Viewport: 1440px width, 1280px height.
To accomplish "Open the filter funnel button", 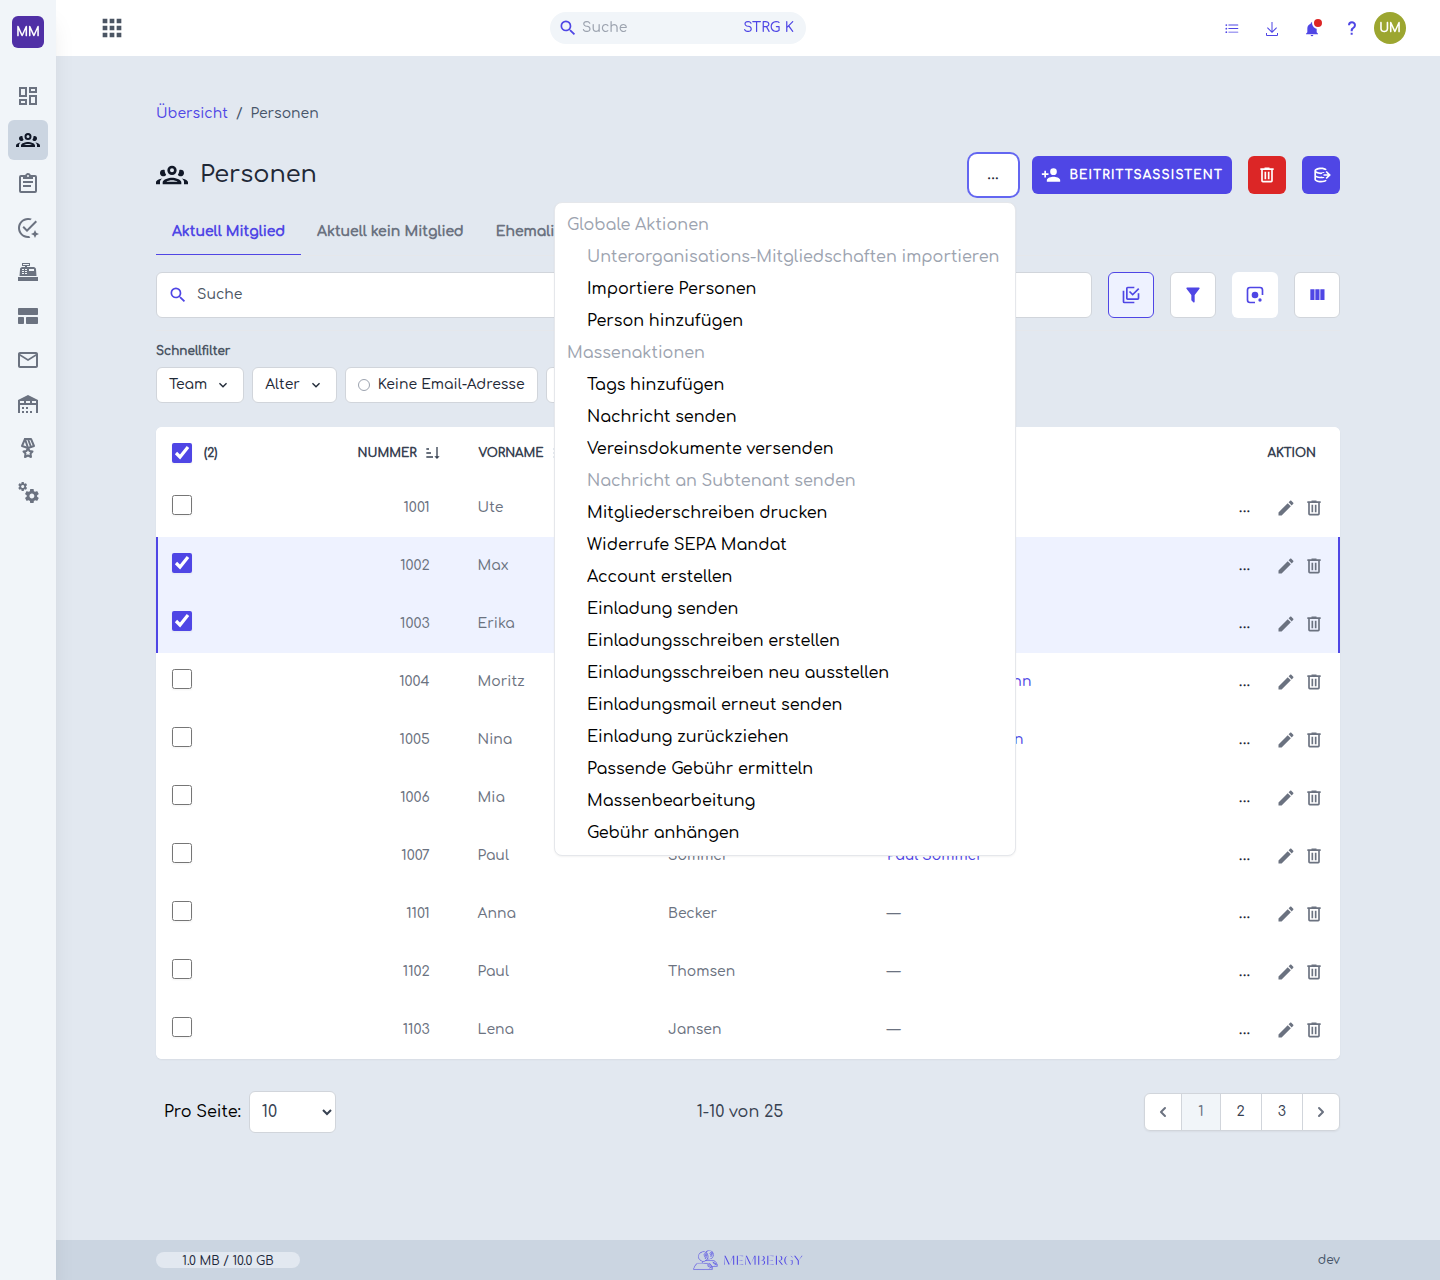I will (1193, 295).
